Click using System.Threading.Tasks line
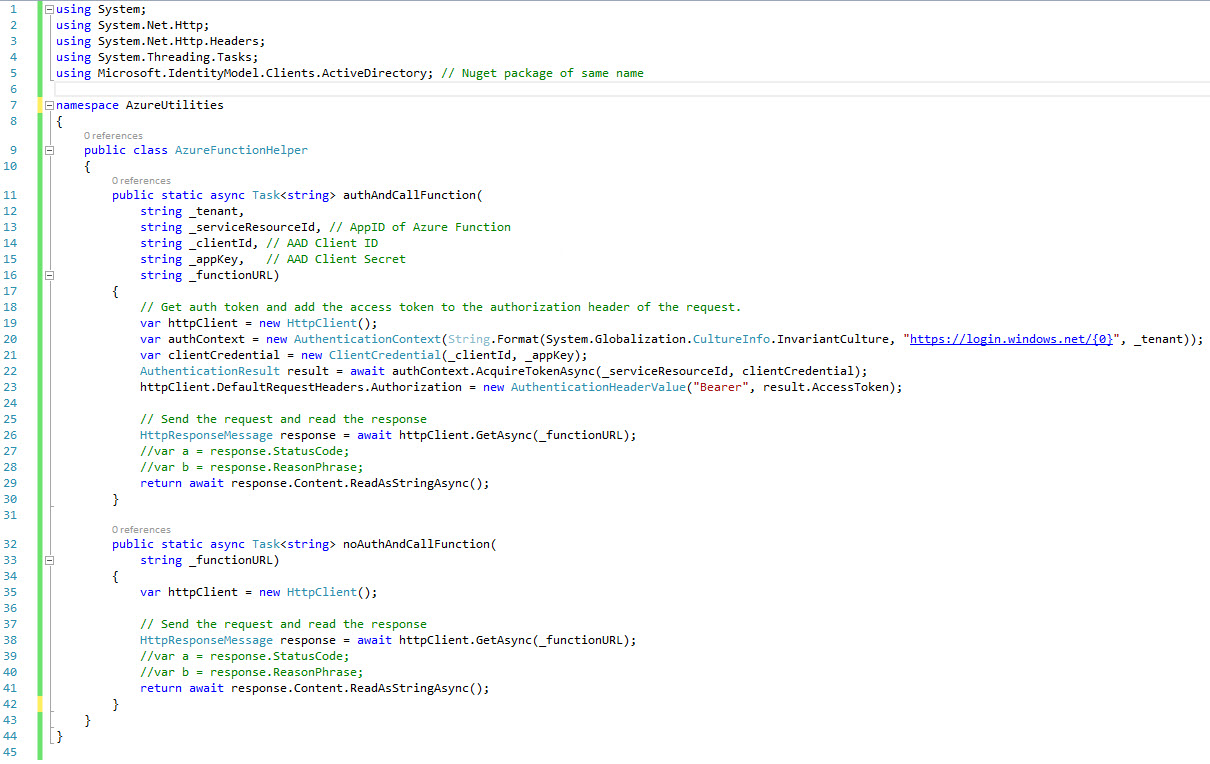1210x764 pixels. point(157,57)
